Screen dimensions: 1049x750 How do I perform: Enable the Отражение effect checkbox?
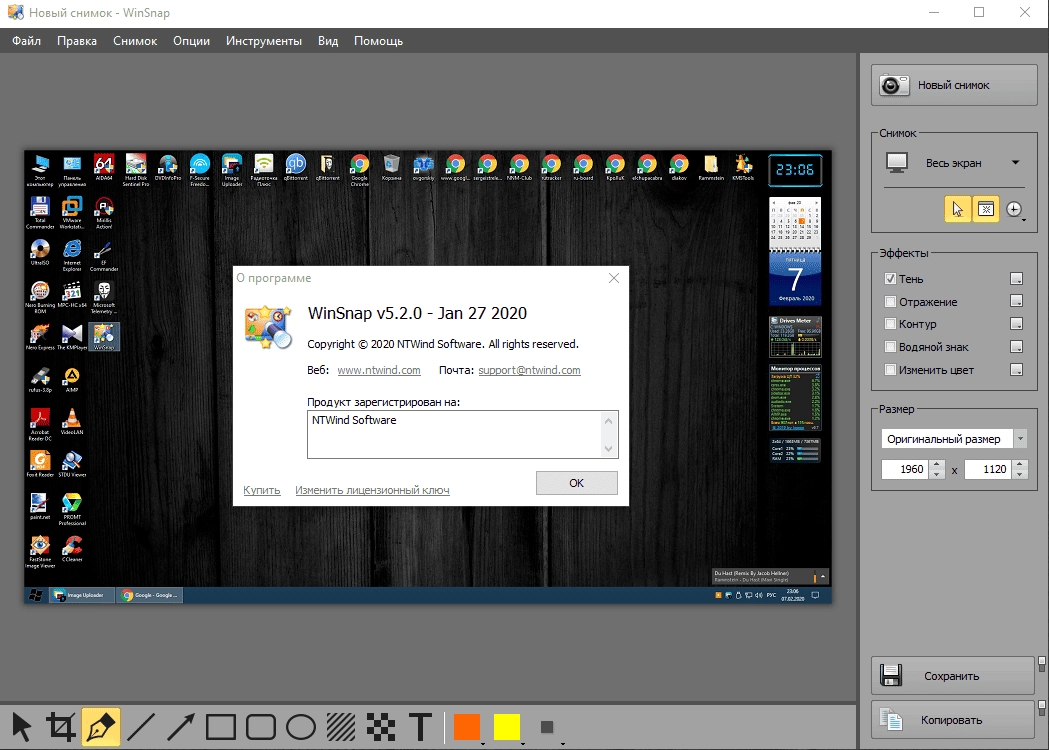coord(890,302)
